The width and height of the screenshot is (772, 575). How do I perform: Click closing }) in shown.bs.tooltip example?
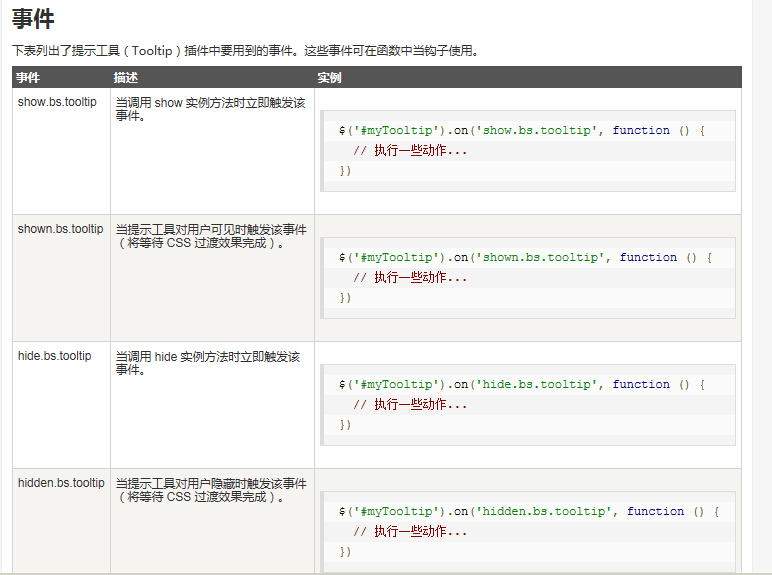coord(345,298)
